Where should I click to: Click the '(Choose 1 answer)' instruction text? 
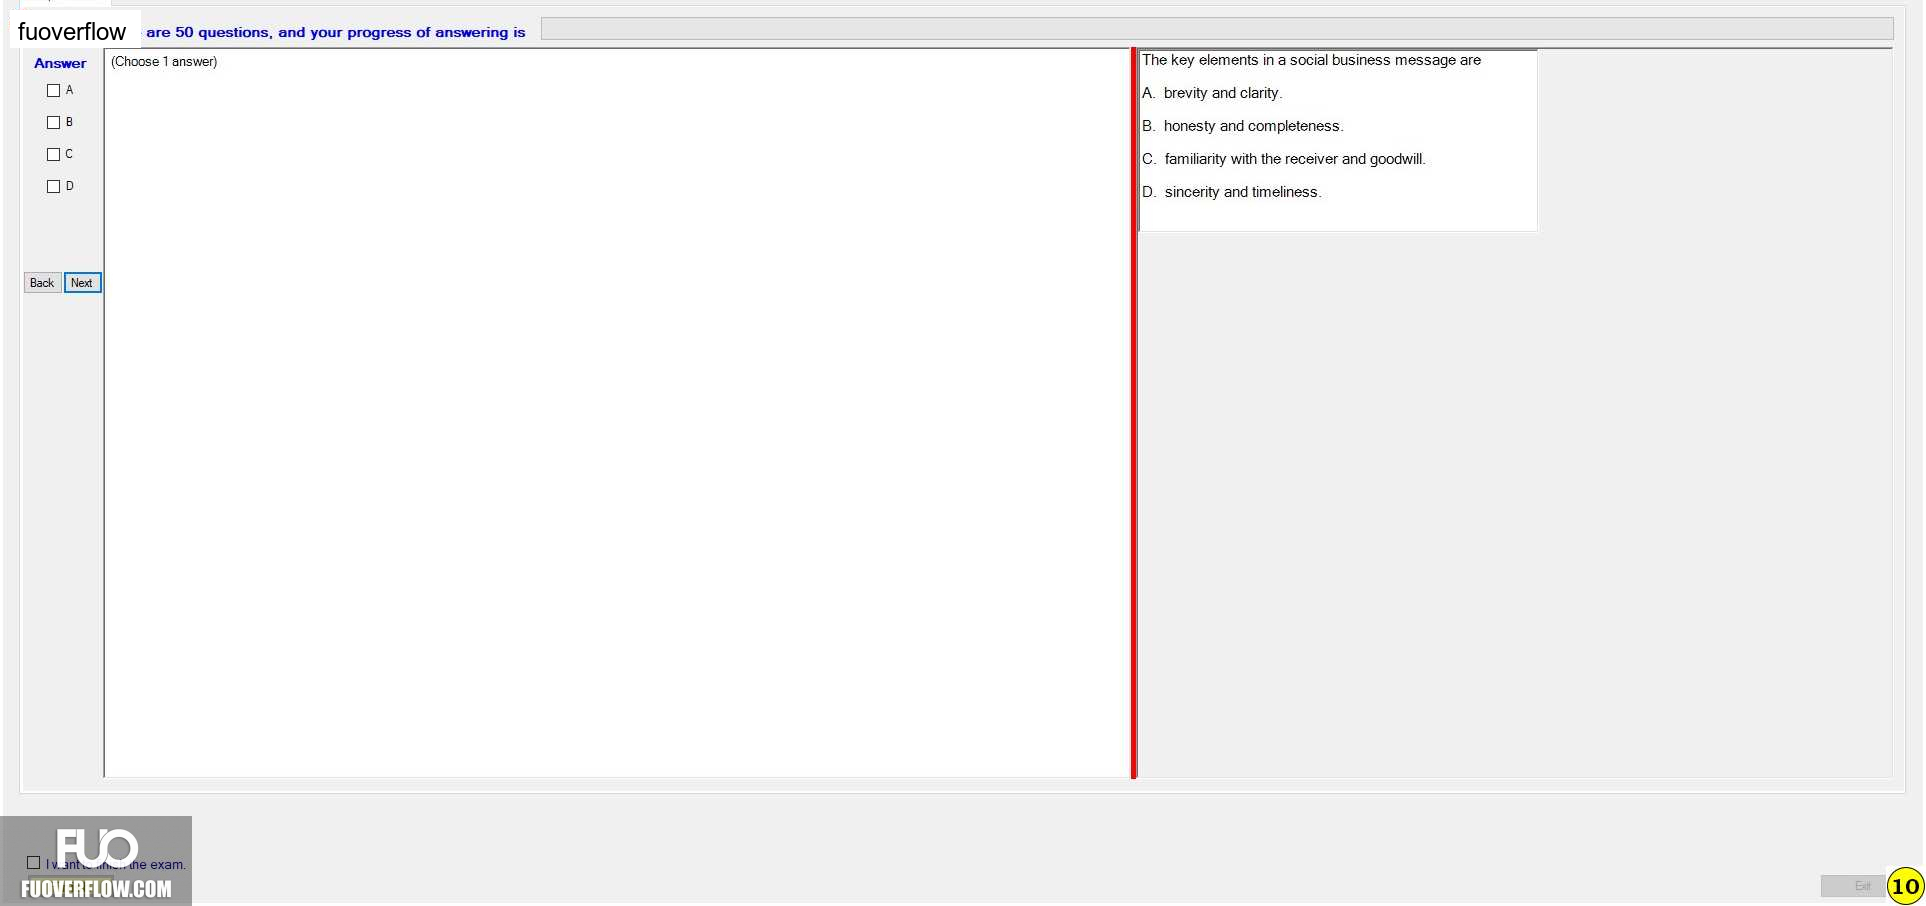pos(164,62)
